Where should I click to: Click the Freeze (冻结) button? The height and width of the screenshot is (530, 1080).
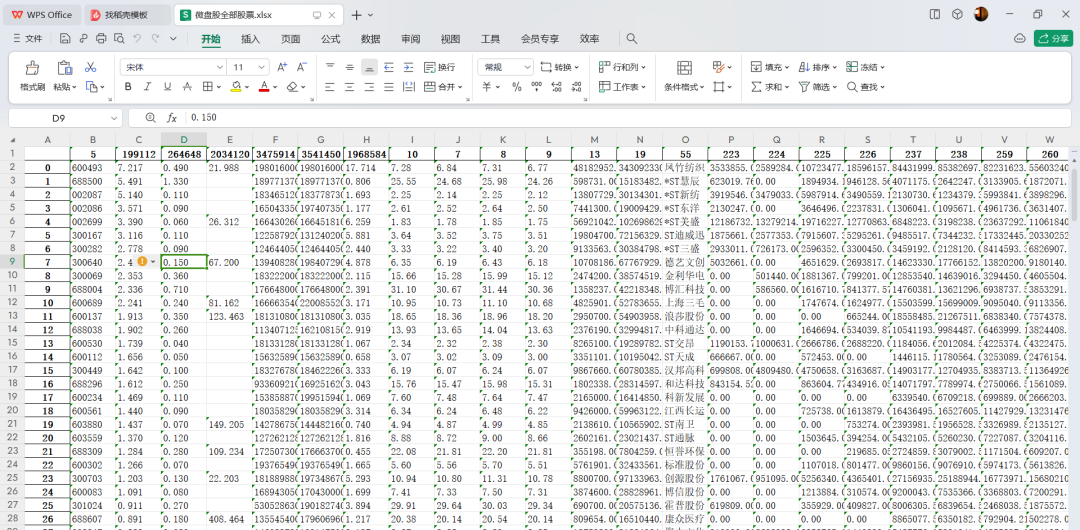click(866, 67)
